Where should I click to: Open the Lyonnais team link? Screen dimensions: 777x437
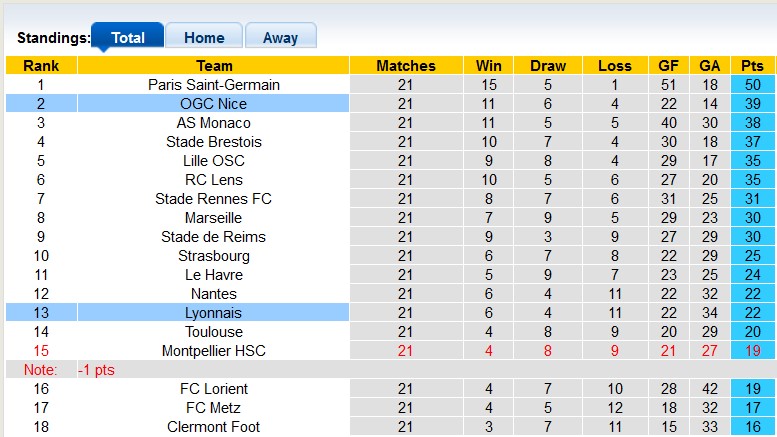(x=214, y=313)
